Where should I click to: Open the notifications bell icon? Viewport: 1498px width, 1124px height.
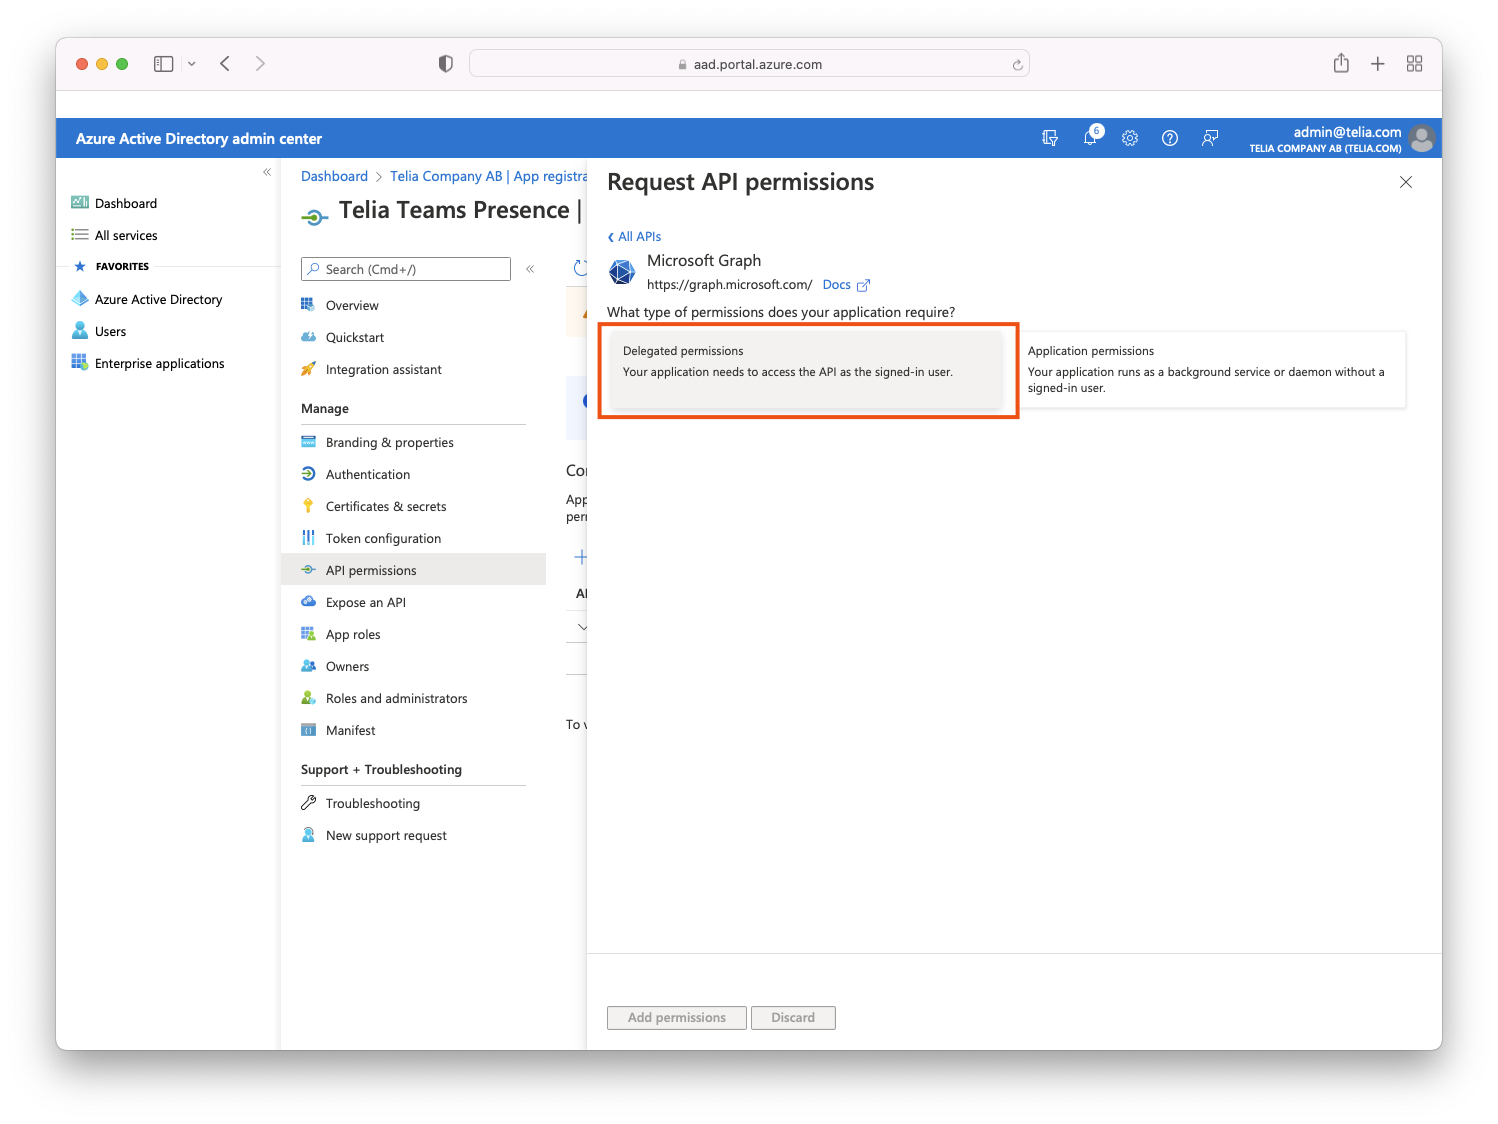(x=1090, y=138)
